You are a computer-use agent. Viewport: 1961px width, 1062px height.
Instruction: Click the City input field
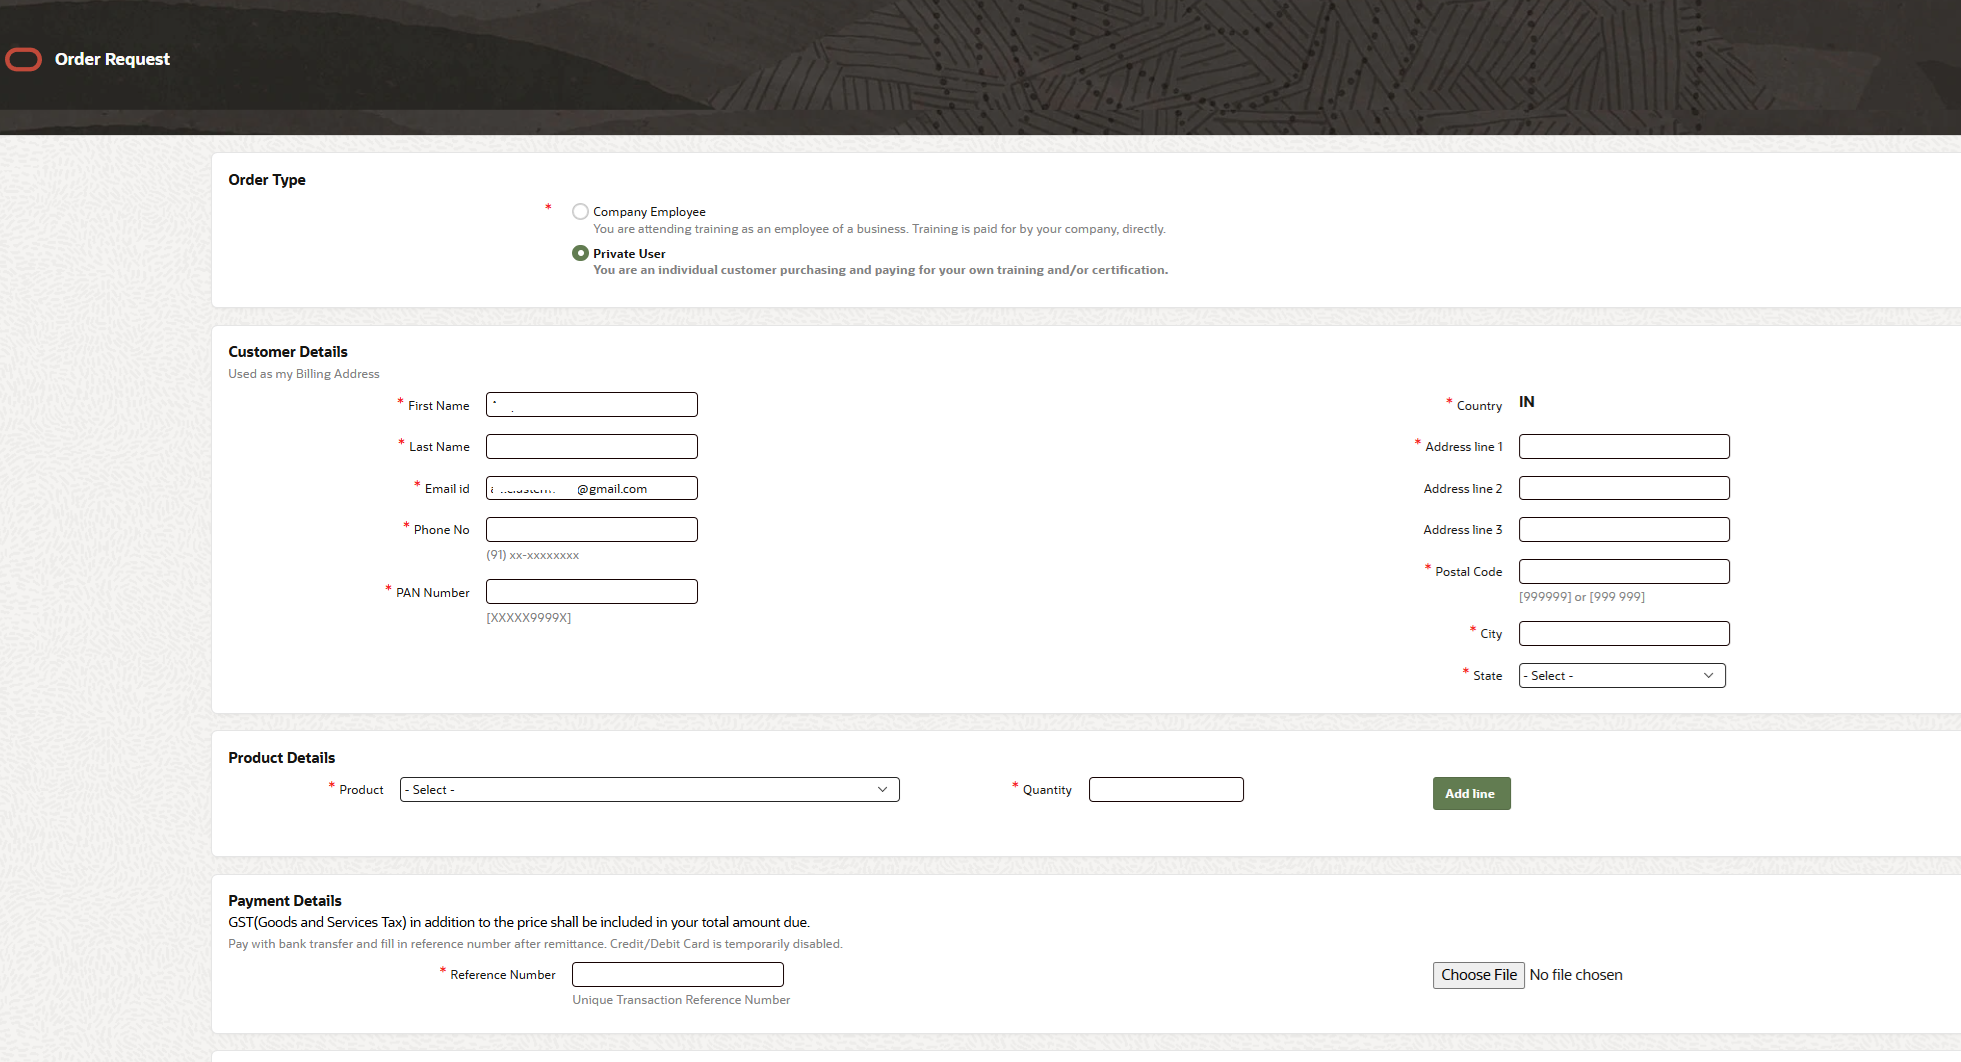[1623, 633]
